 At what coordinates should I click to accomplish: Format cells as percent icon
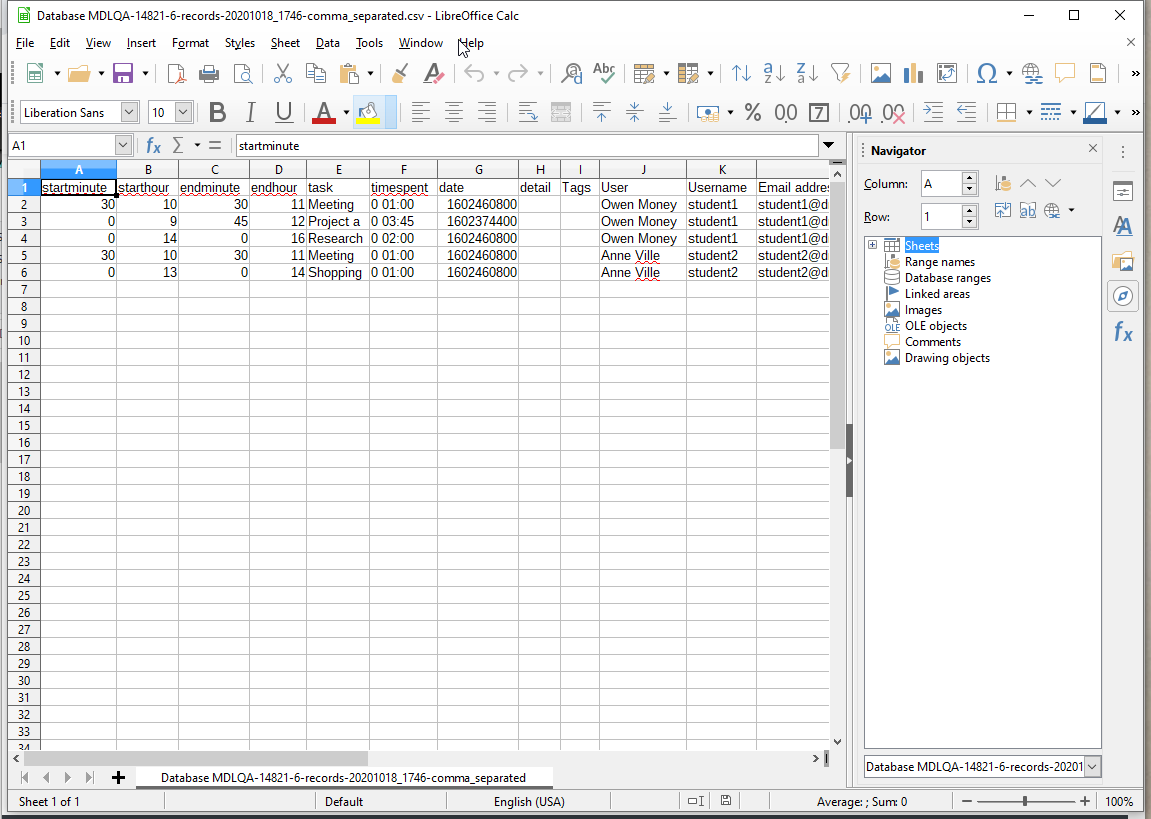752,112
